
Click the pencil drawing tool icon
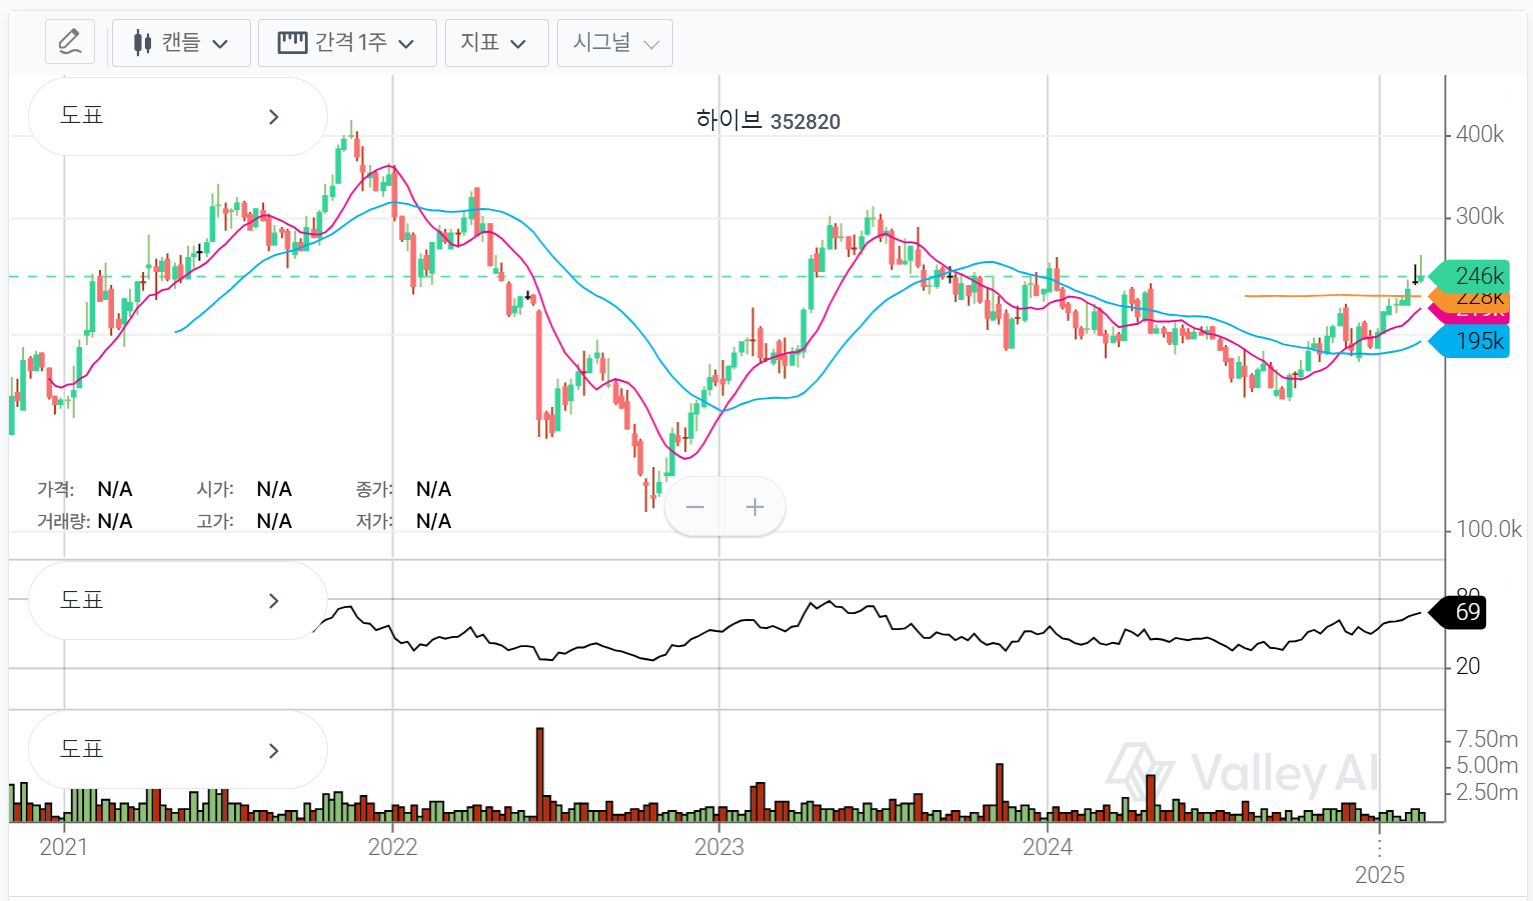(x=70, y=42)
